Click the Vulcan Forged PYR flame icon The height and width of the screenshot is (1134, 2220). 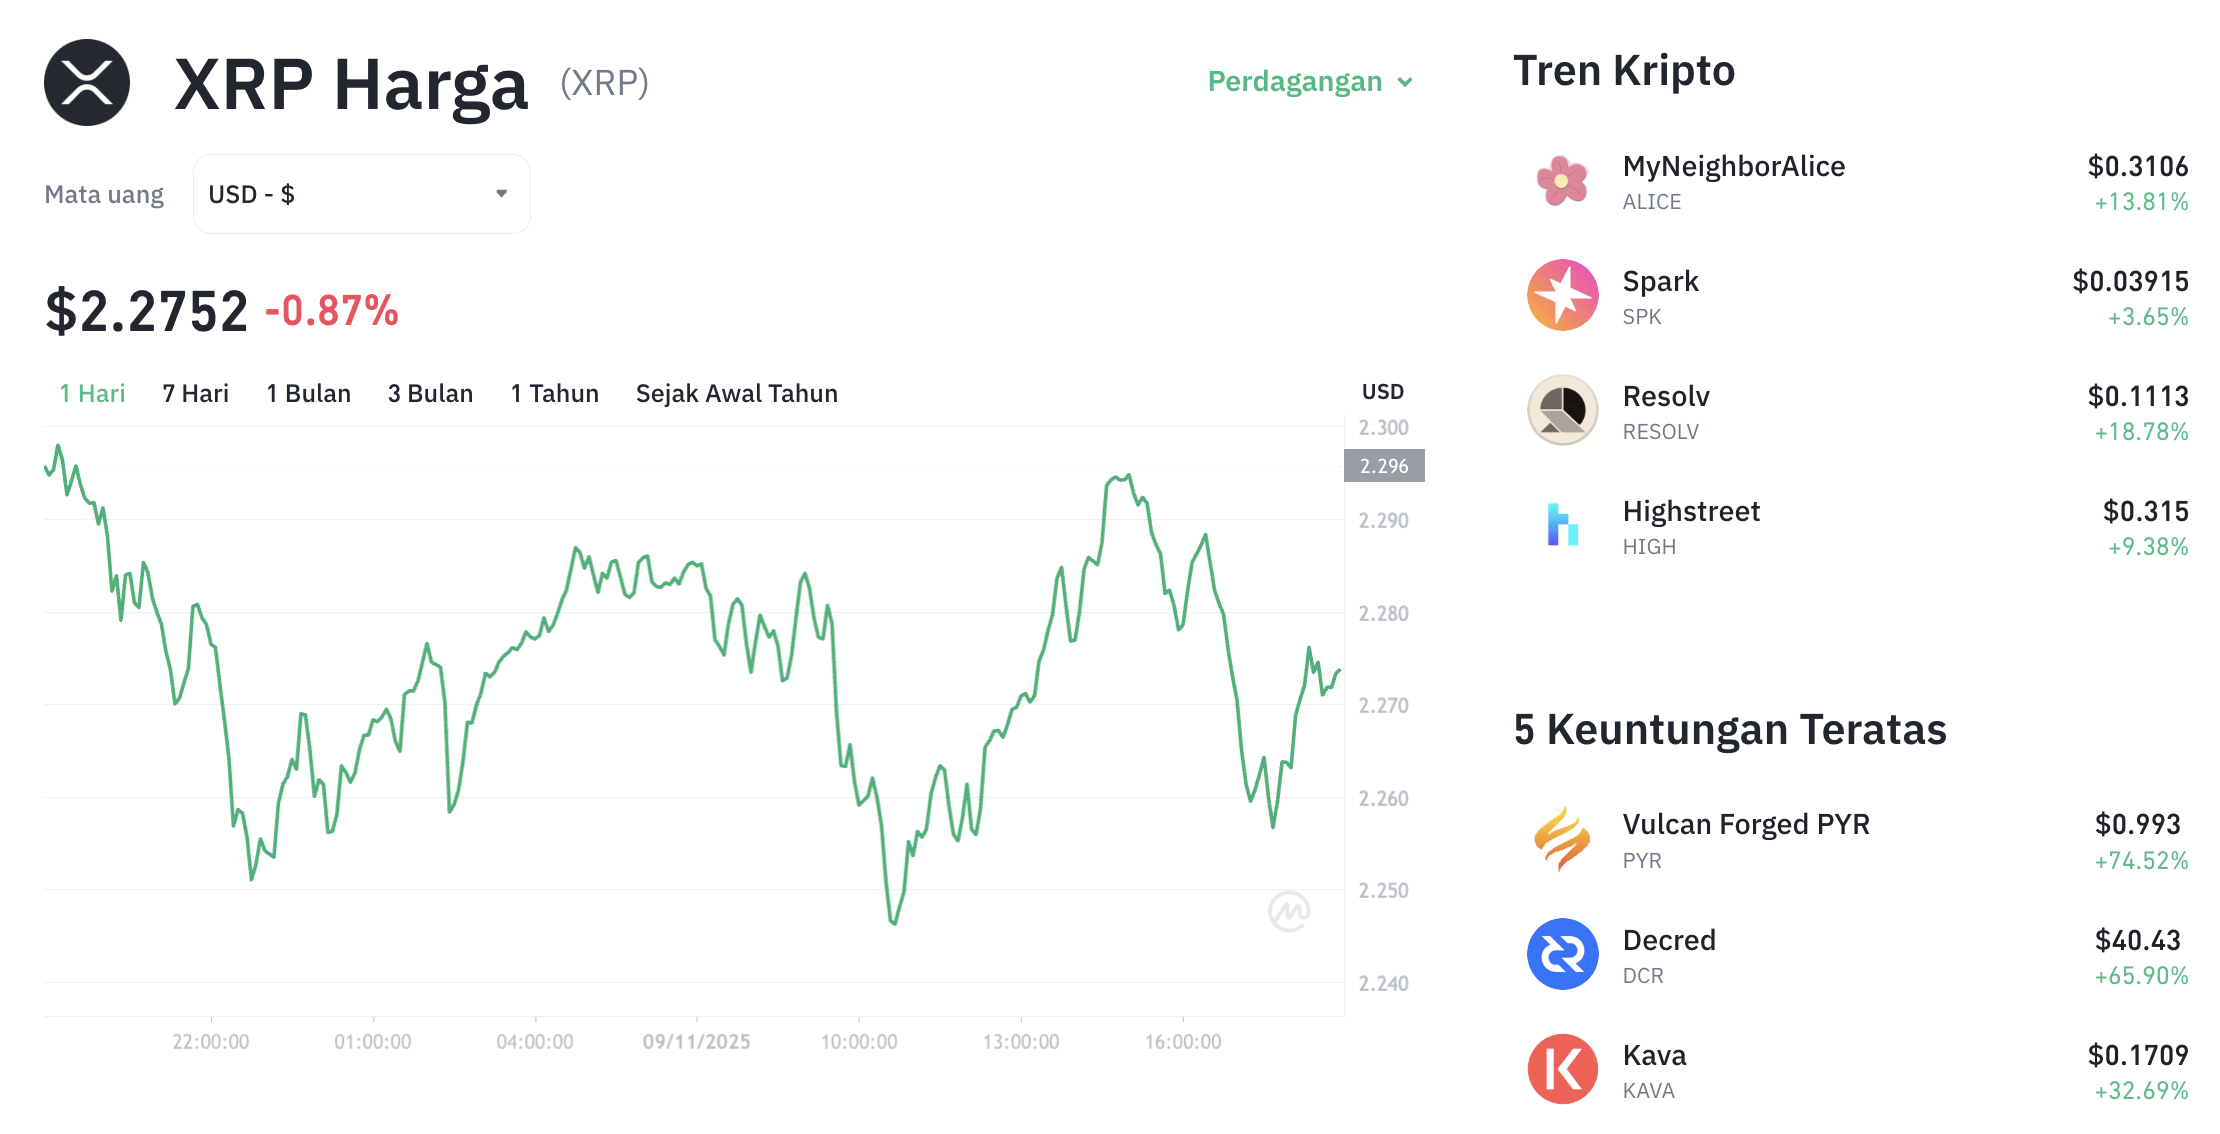coord(1561,841)
